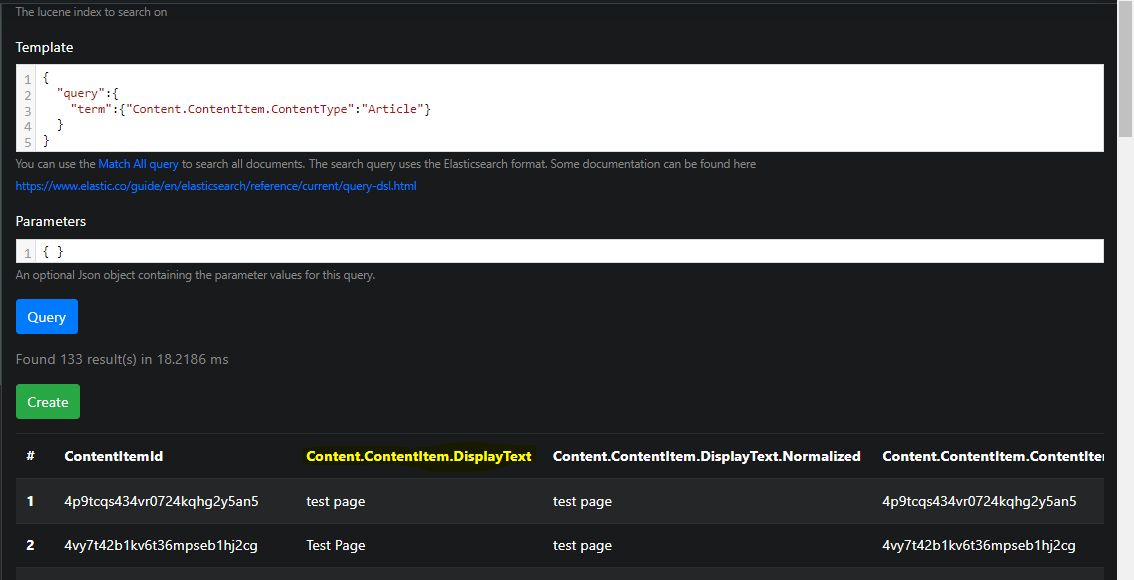Click the Template section heading
Viewport: 1134px width, 580px height.
tap(44, 47)
